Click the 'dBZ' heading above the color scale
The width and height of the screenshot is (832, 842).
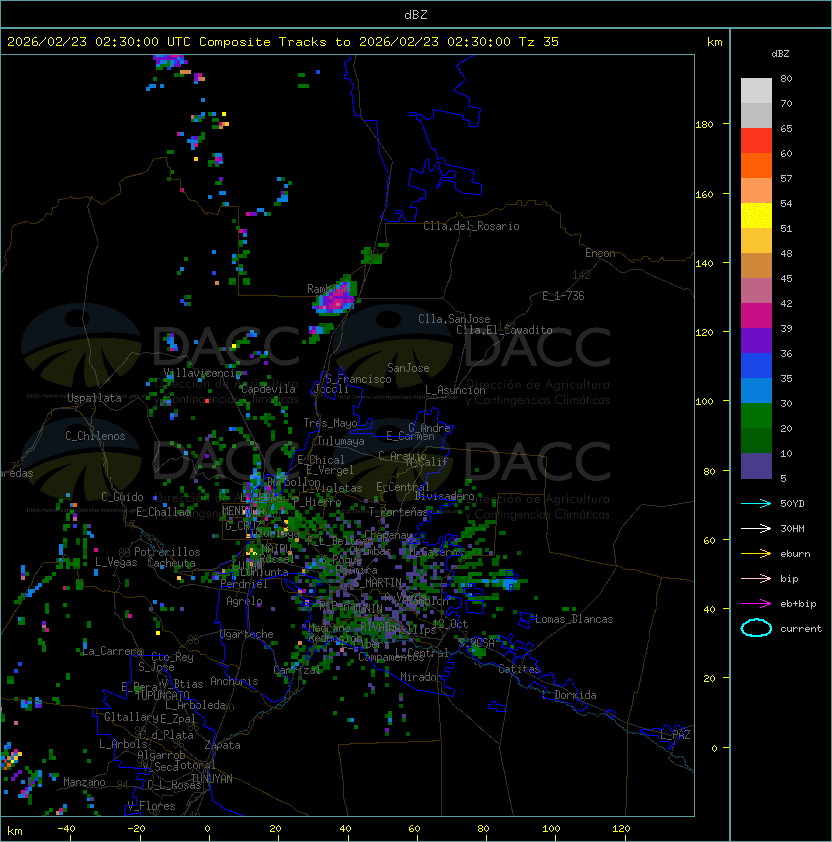coord(780,54)
